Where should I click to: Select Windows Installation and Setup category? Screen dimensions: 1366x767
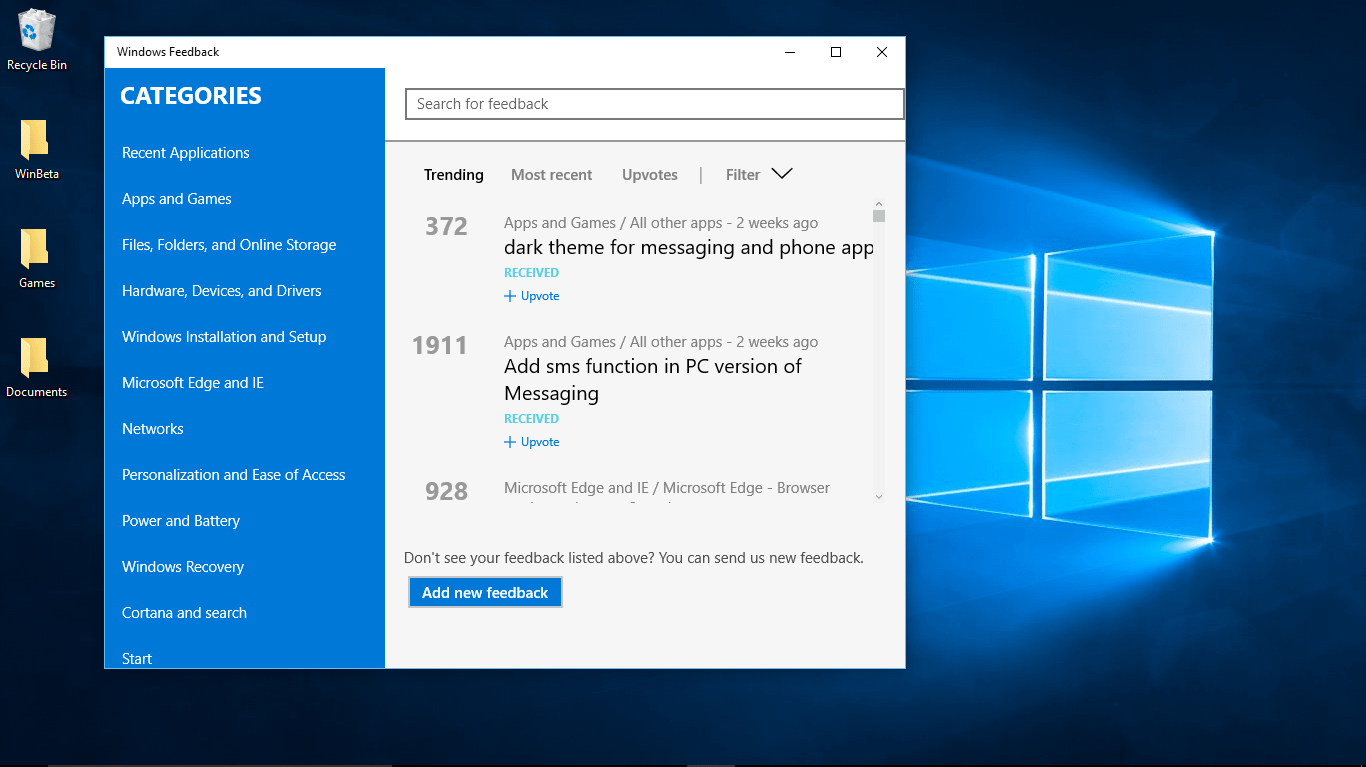point(224,337)
